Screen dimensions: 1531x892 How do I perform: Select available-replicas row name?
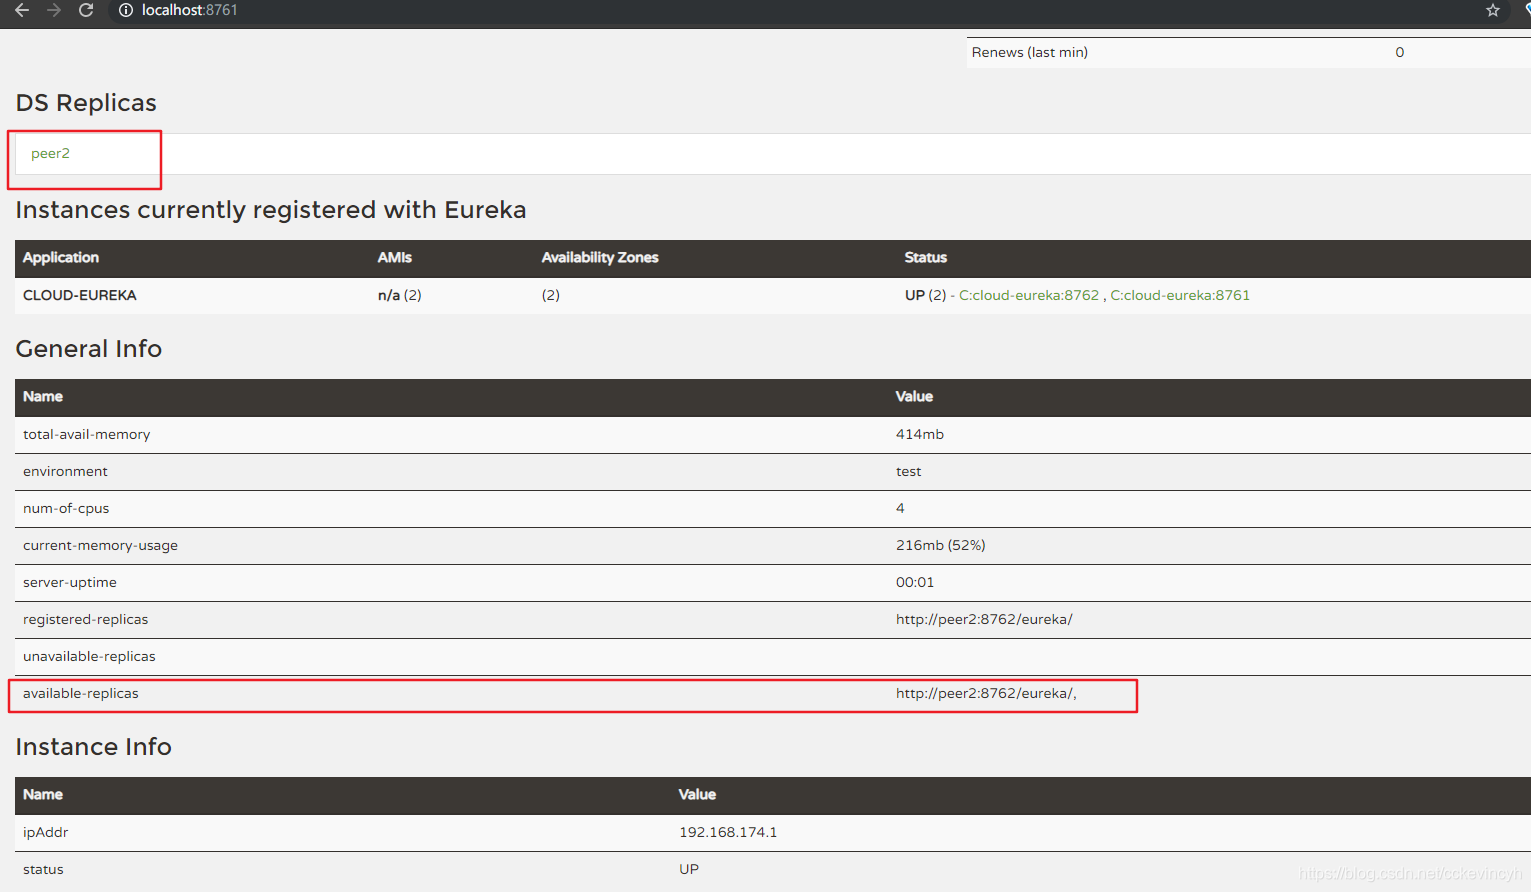(x=81, y=693)
